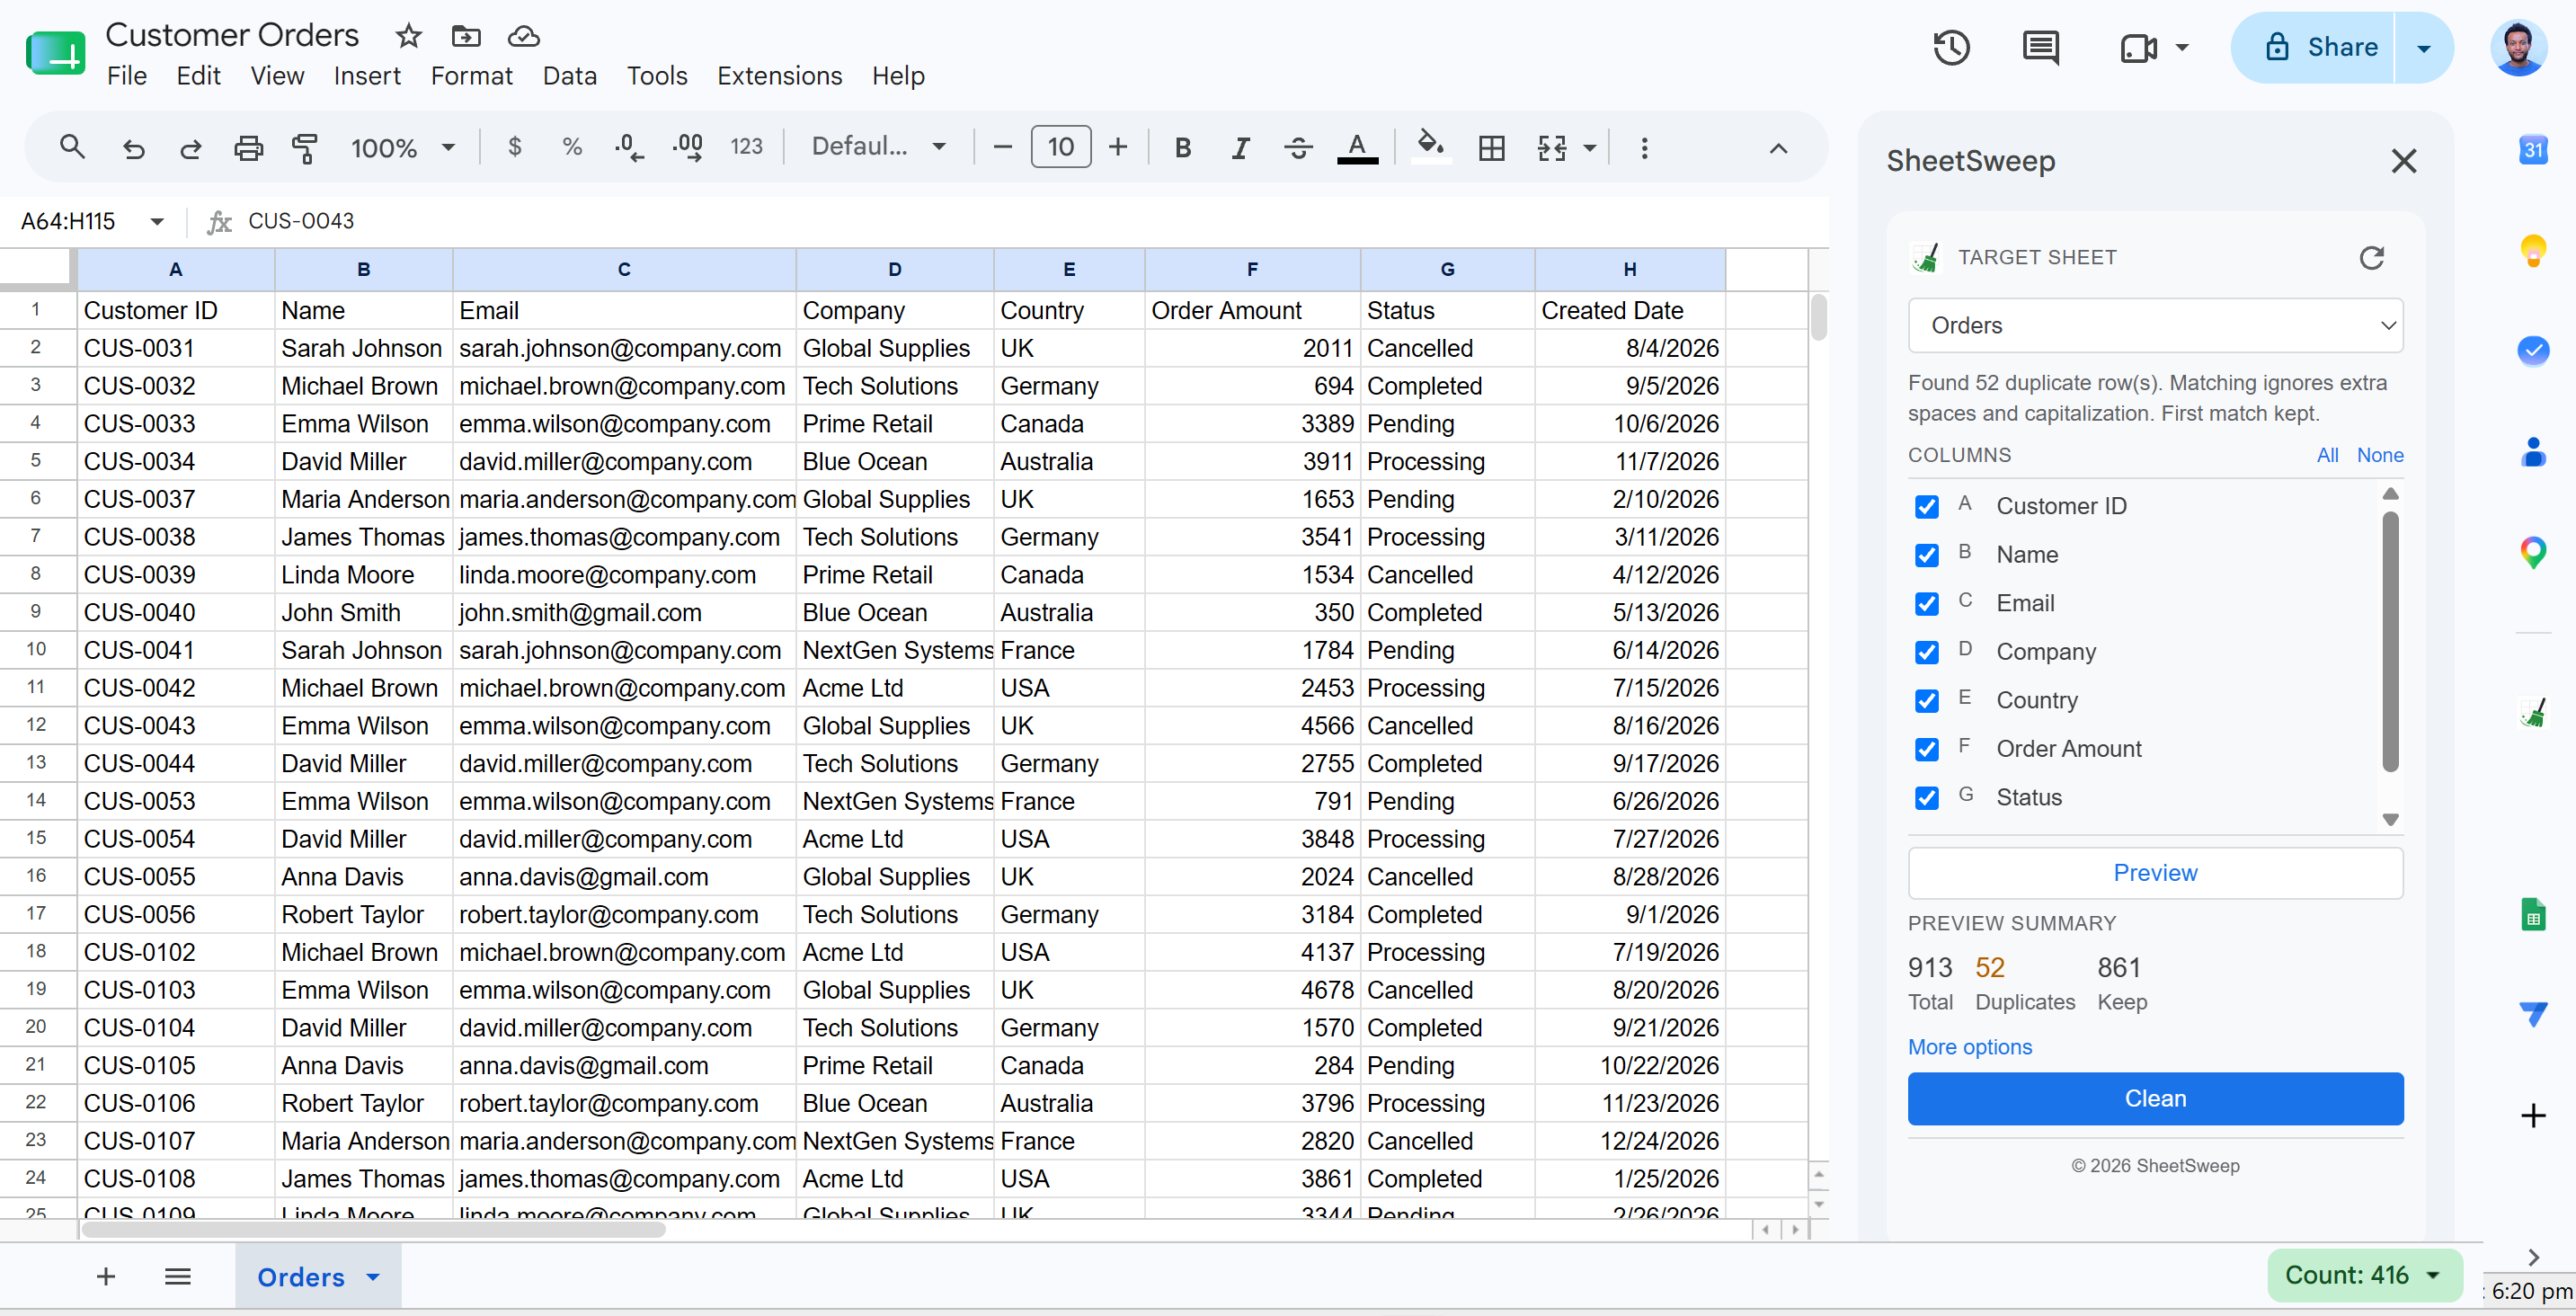
Task: Expand the merge cells options arrow
Action: click(1589, 148)
